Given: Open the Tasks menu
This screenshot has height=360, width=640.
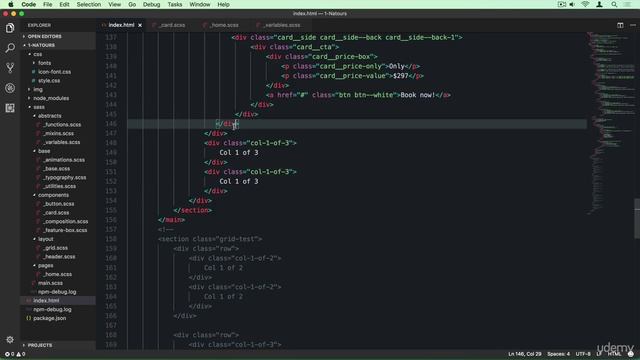Looking at the screenshot, I should 175,4.
